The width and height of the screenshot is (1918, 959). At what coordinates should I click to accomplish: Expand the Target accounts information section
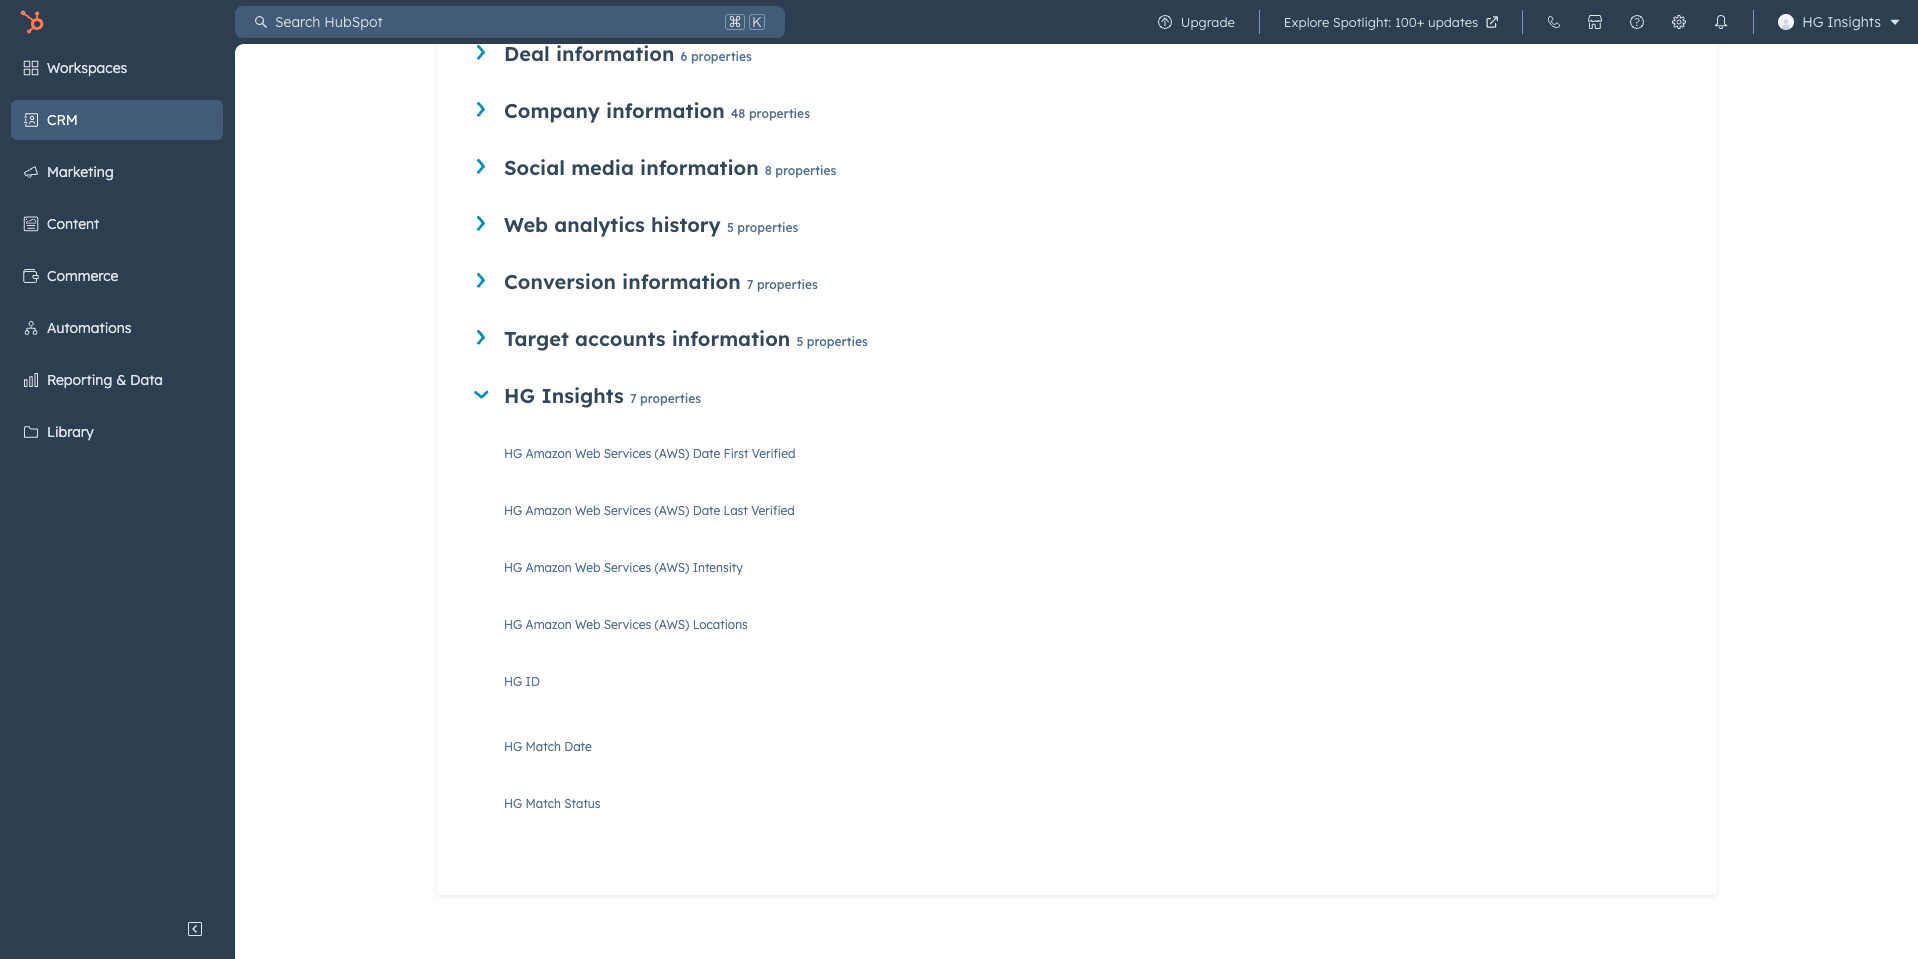coord(481,338)
